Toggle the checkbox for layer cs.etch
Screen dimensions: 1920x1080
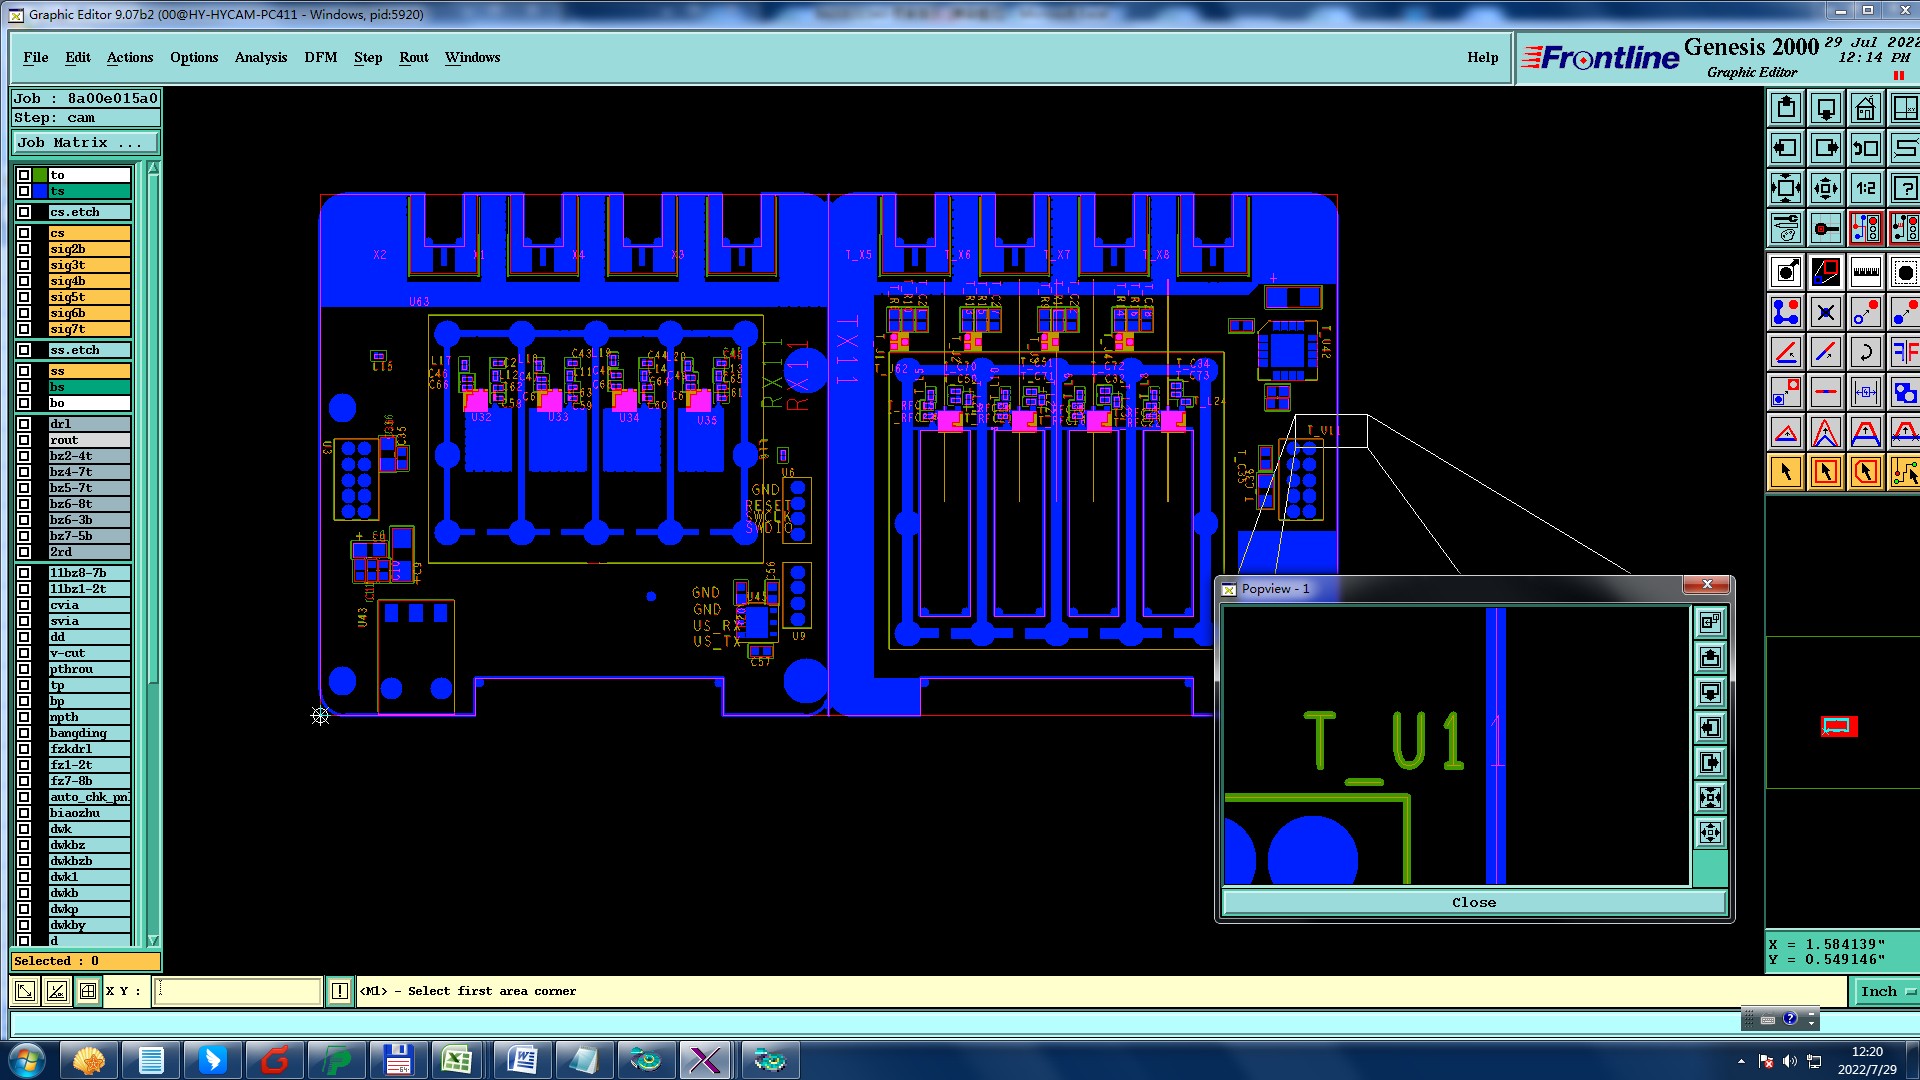click(24, 212)
